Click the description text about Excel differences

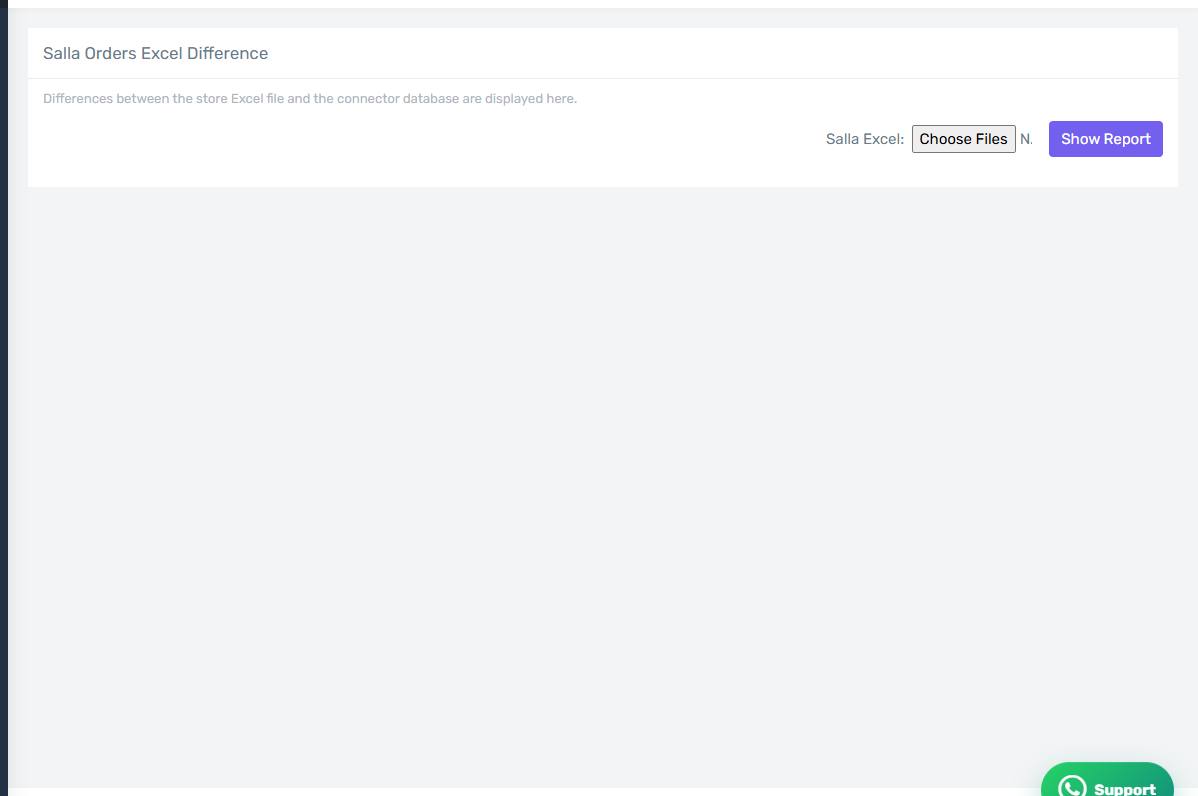(x=310, y=99)
